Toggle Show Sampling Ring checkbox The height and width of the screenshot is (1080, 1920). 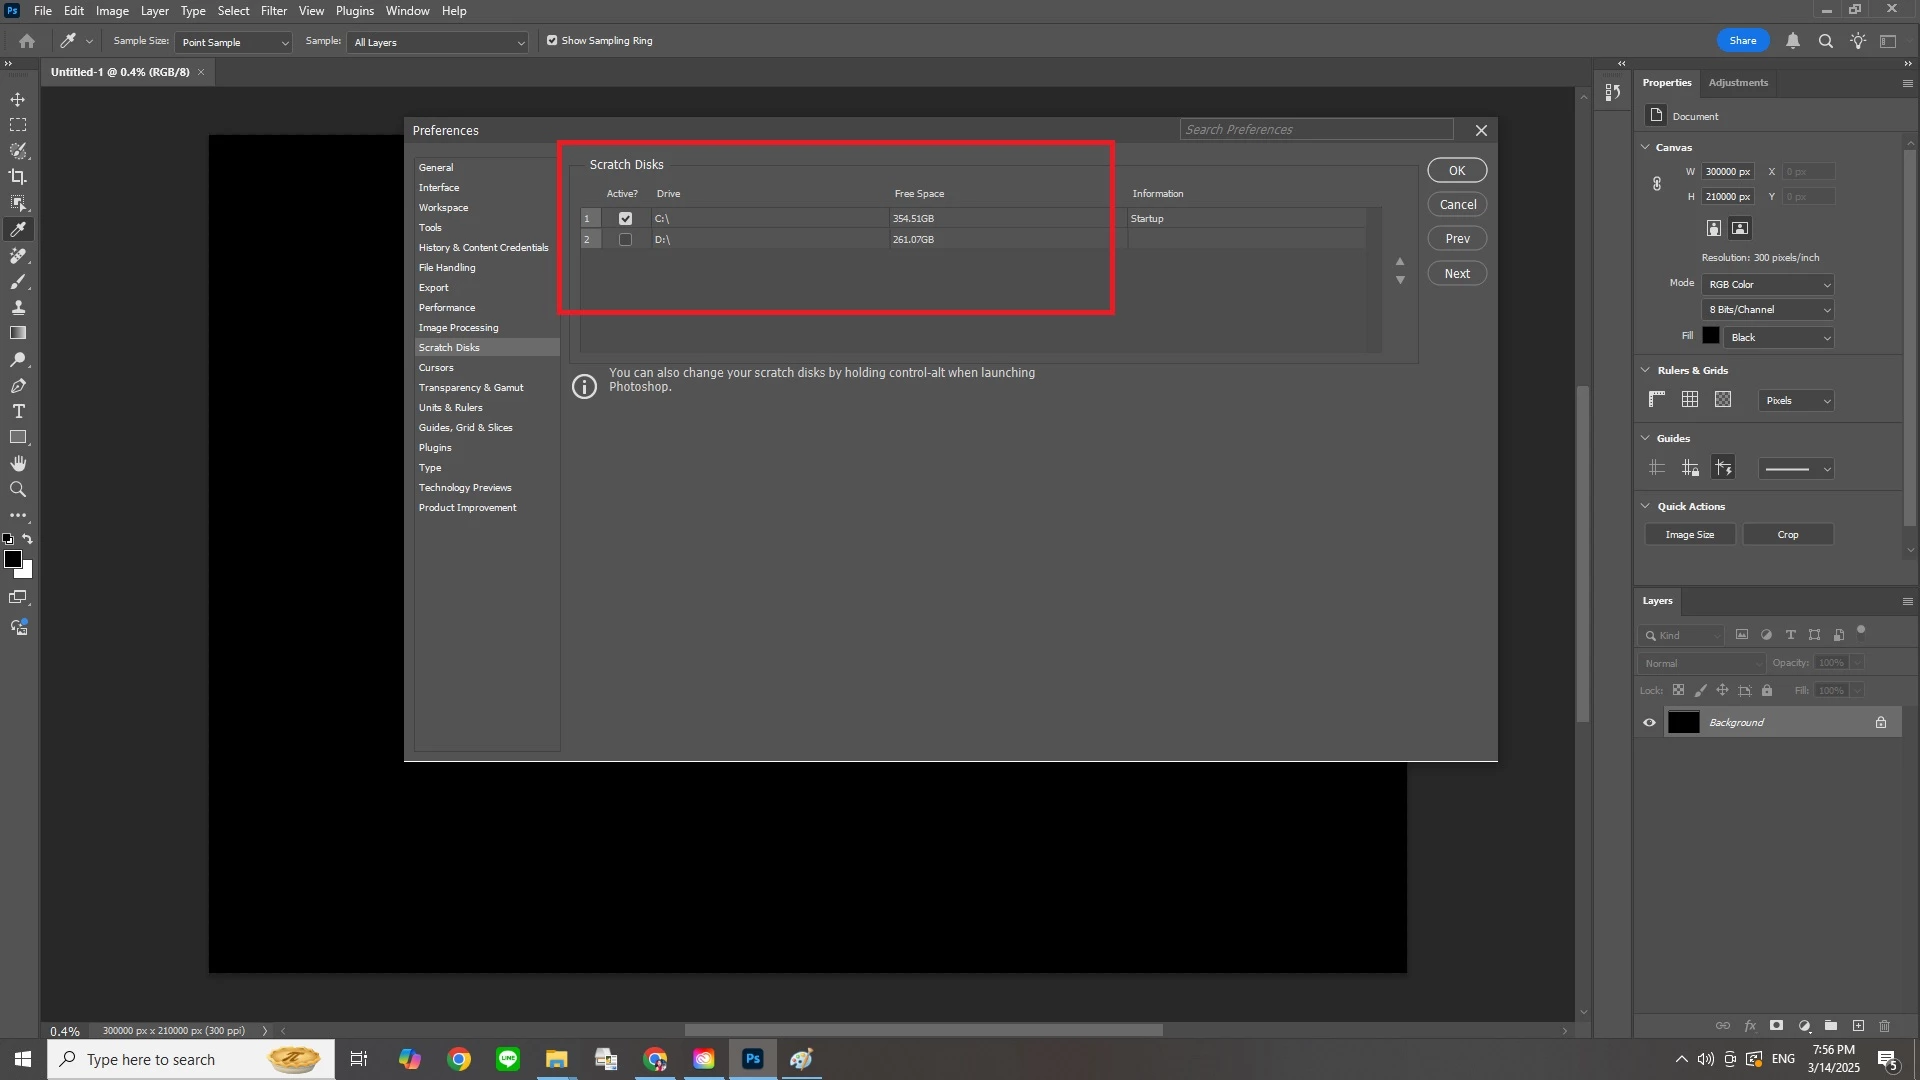click(552, 41)
